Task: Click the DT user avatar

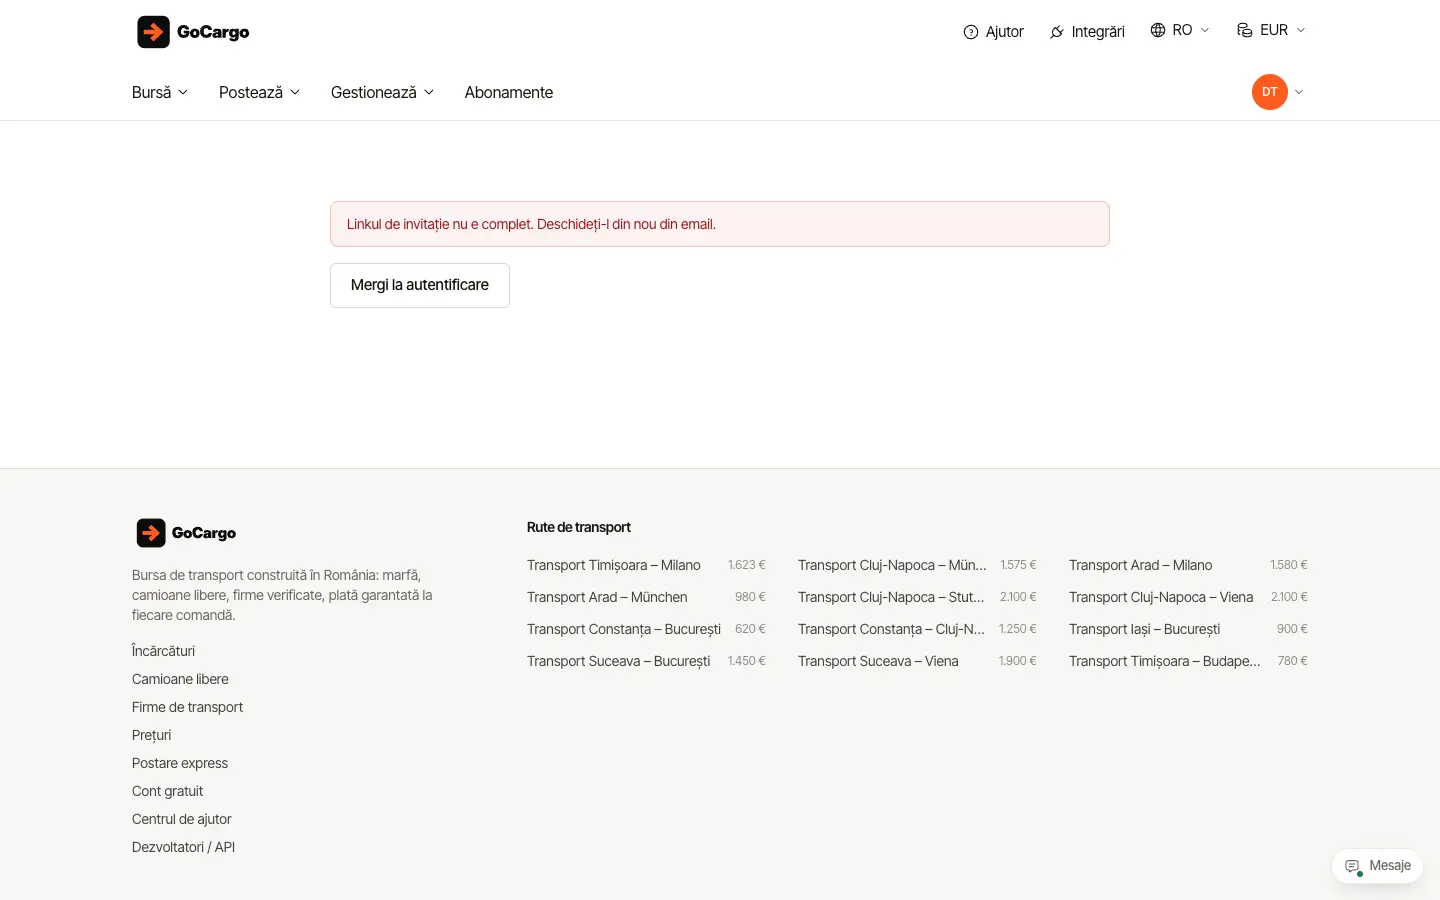Action: click(1269, 92)
